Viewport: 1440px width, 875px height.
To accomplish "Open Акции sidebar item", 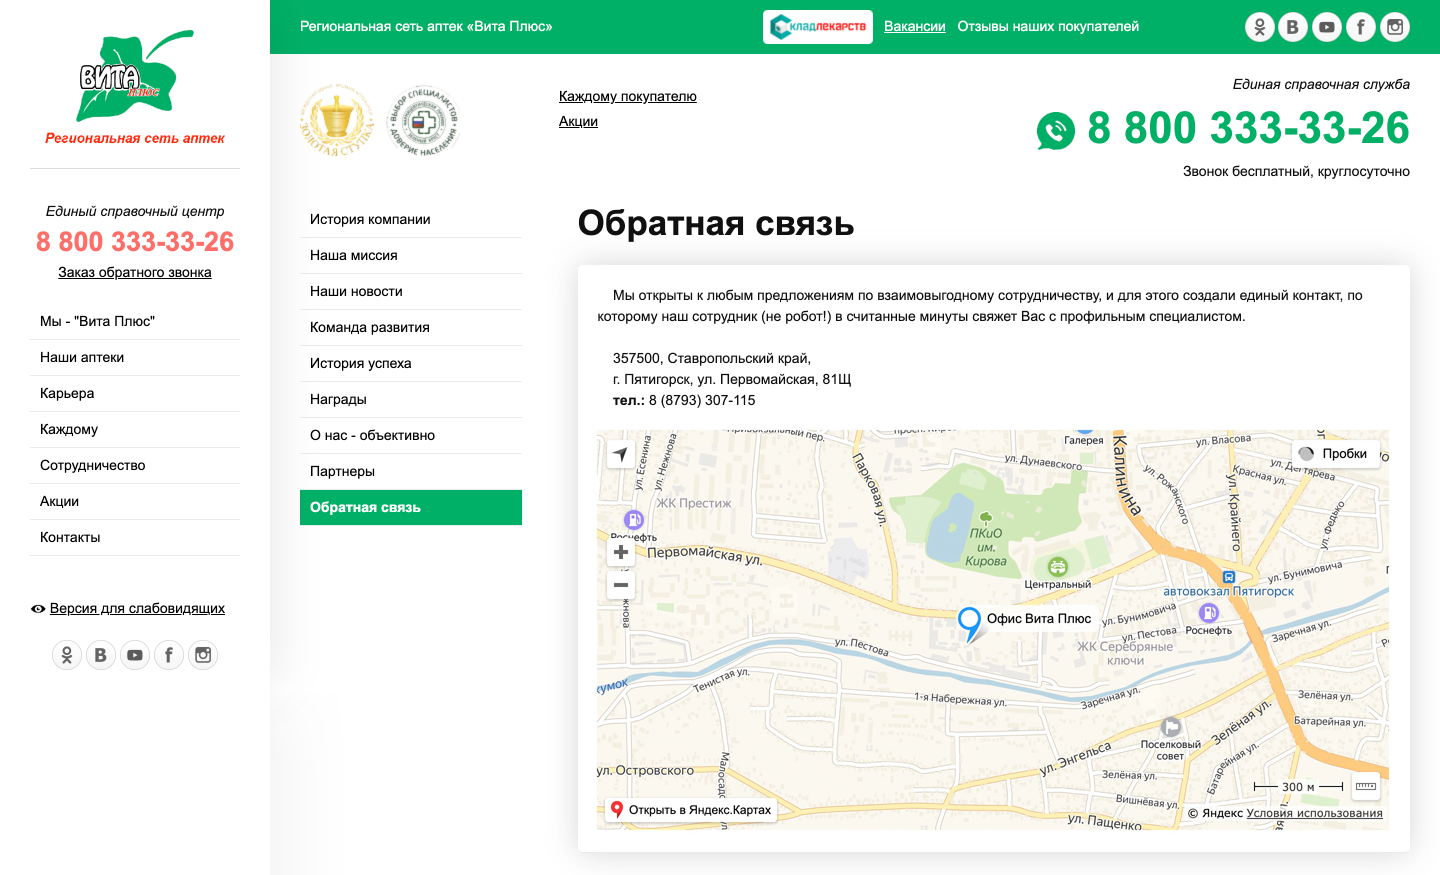I will click(135, 502).
